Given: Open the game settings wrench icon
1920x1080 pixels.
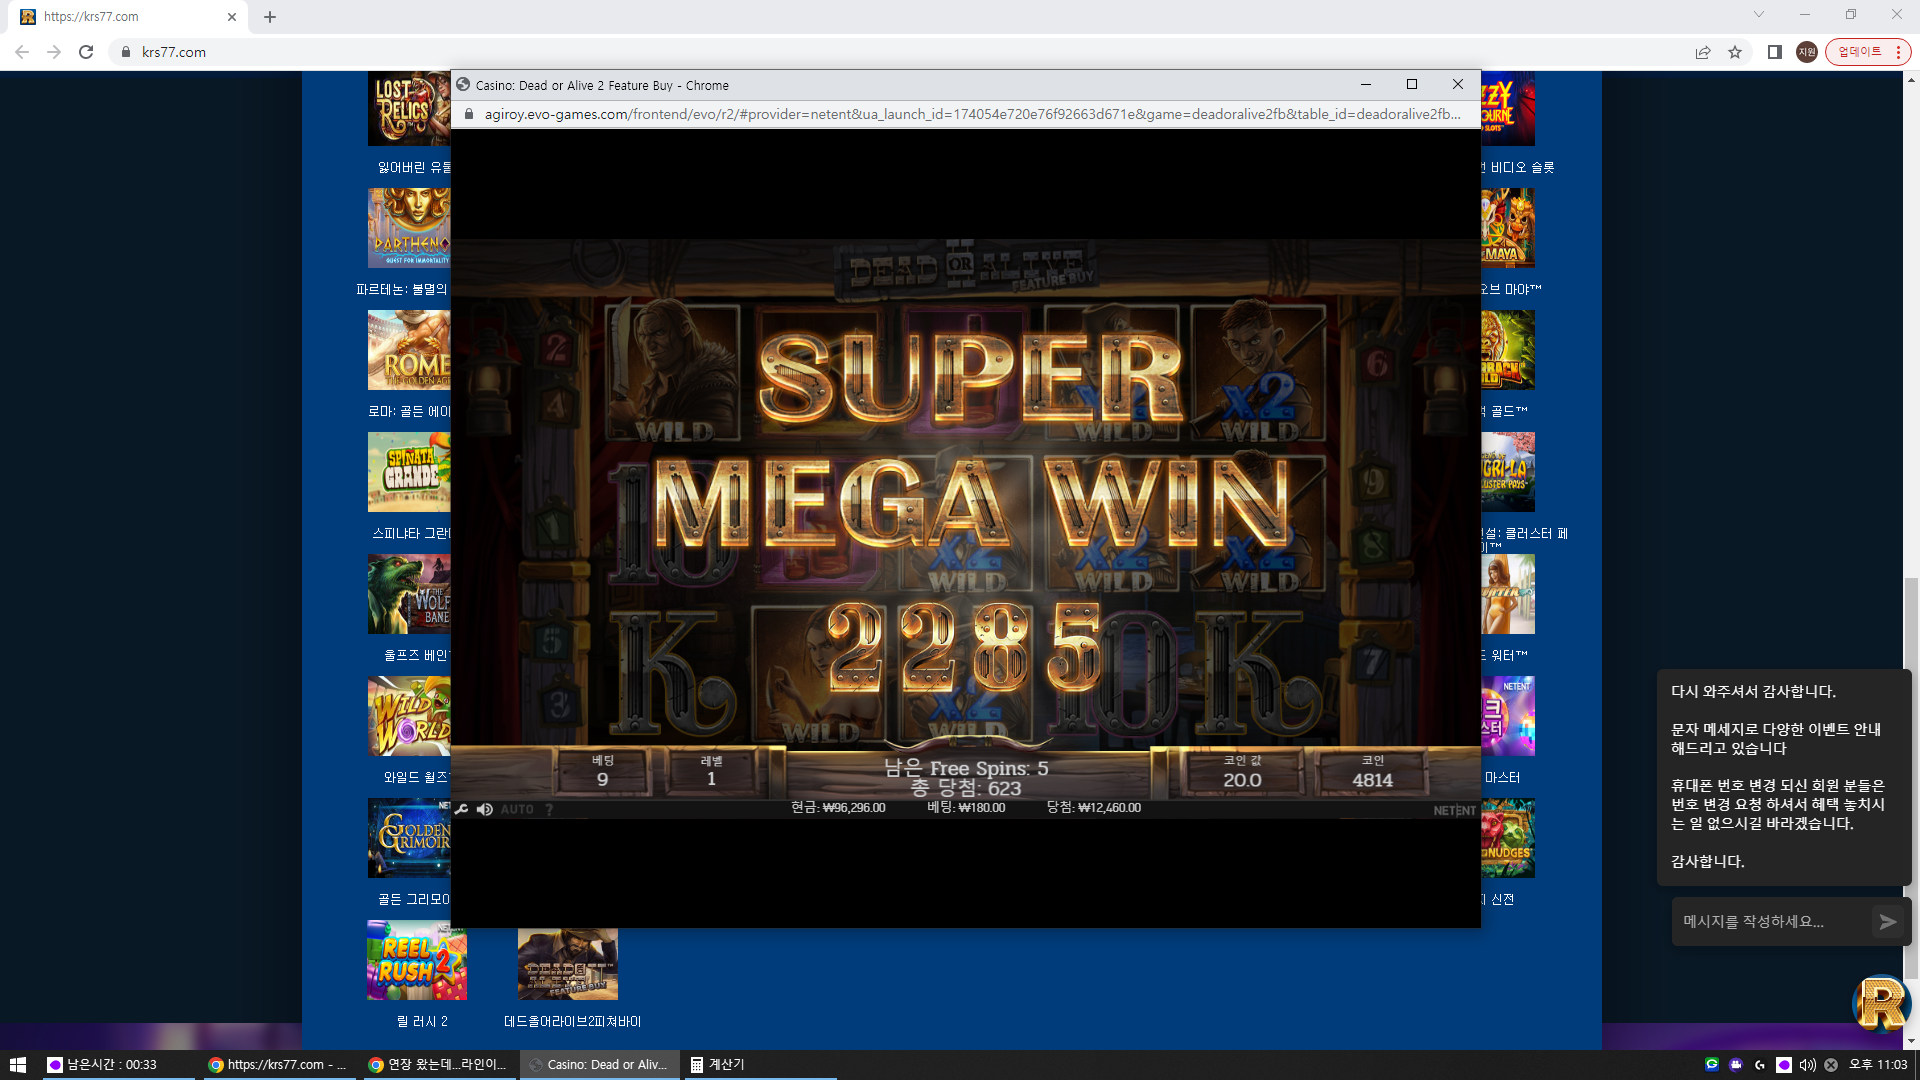Looking at the screenshot, I should [461, 809].
